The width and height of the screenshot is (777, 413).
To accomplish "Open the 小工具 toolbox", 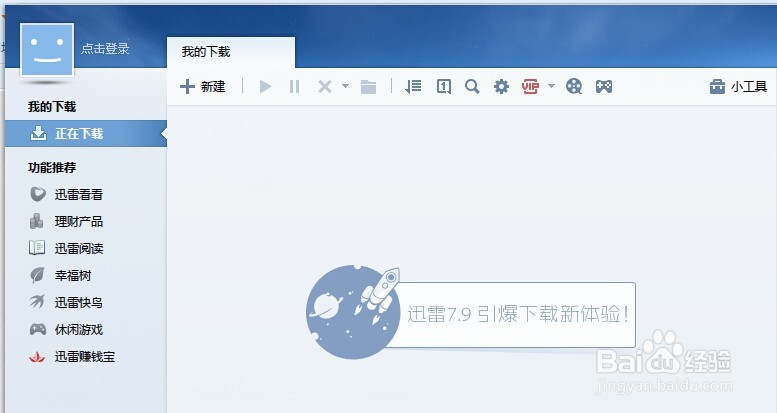I will click(738, 87).
